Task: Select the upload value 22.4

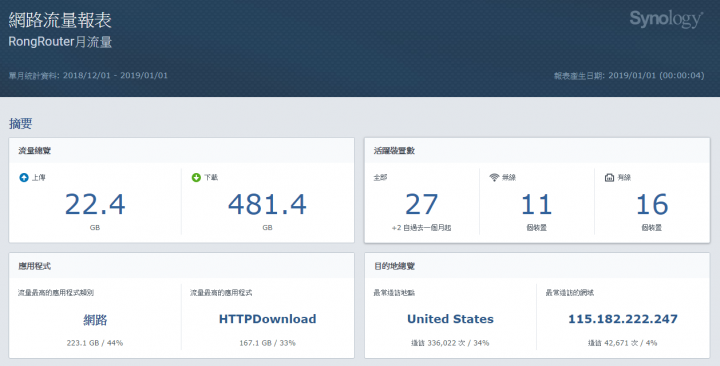Action: (95, 204)
